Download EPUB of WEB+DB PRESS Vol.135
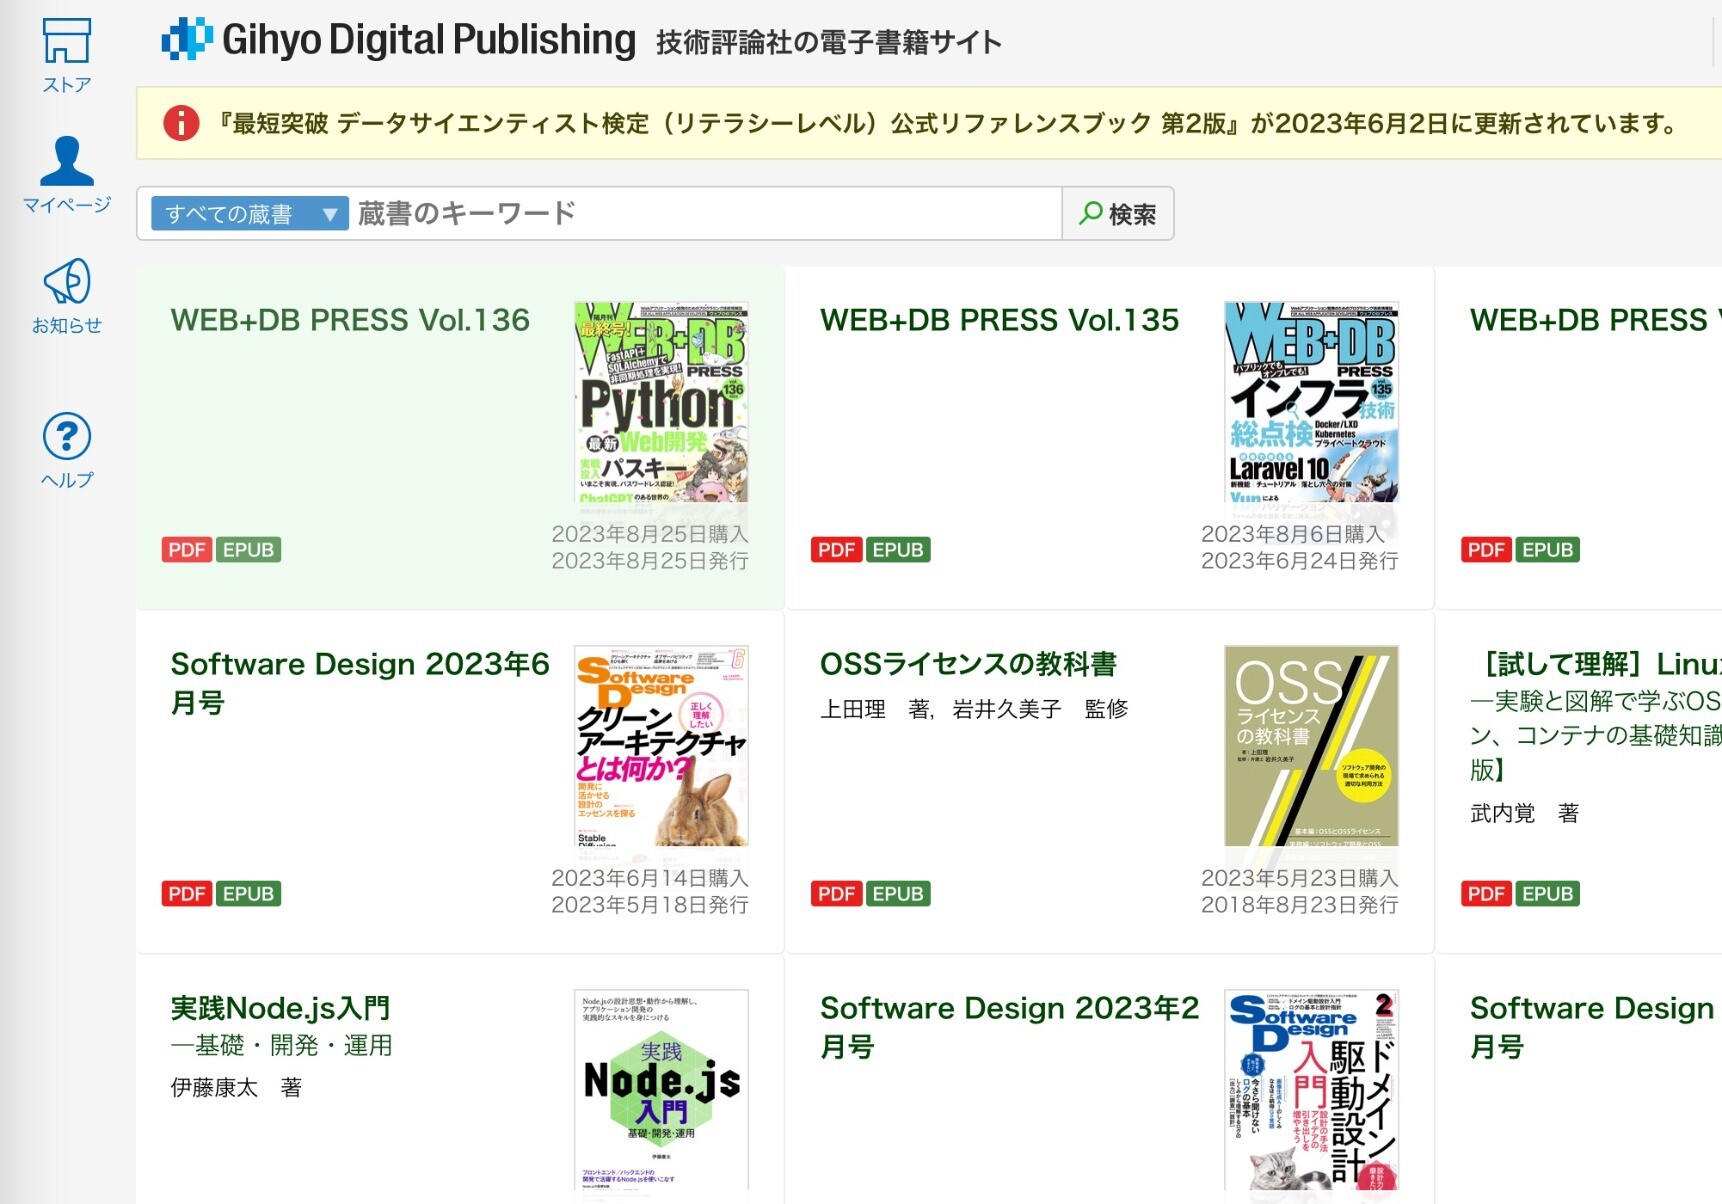This screenshot has height=1204, width=1722. click(897, 550)
